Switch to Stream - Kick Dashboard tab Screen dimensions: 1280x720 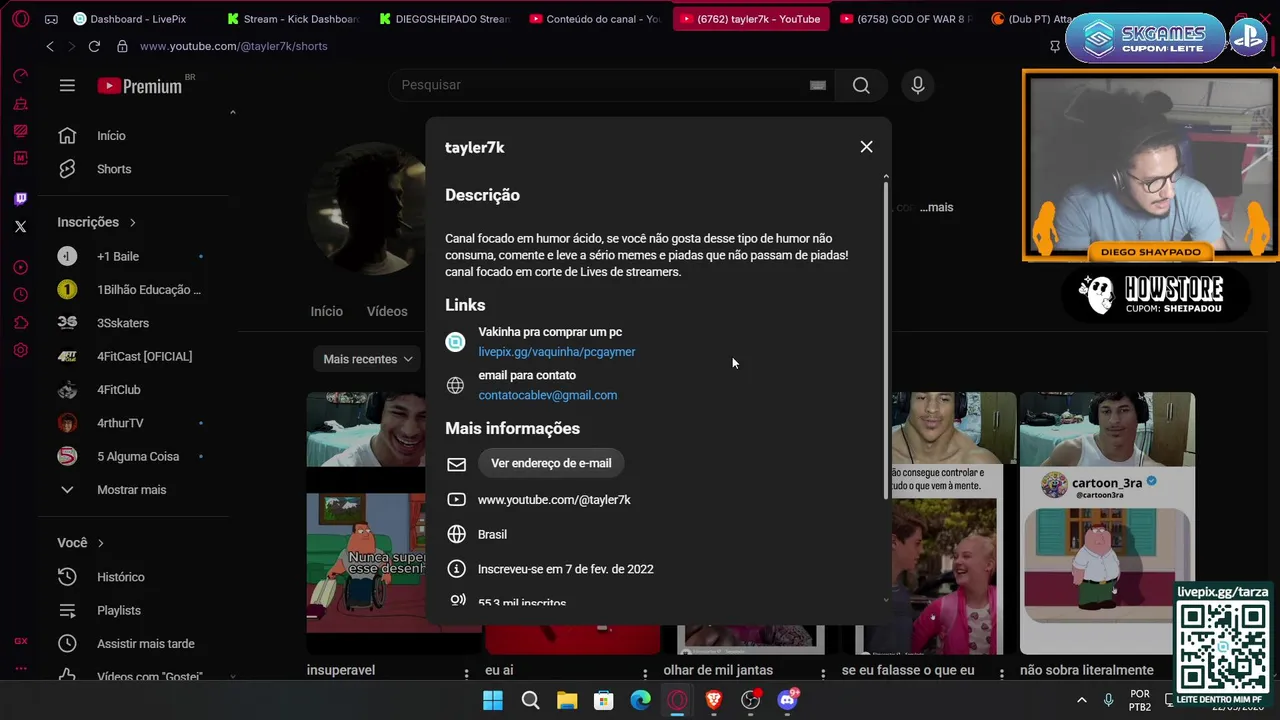coord(293,19)
